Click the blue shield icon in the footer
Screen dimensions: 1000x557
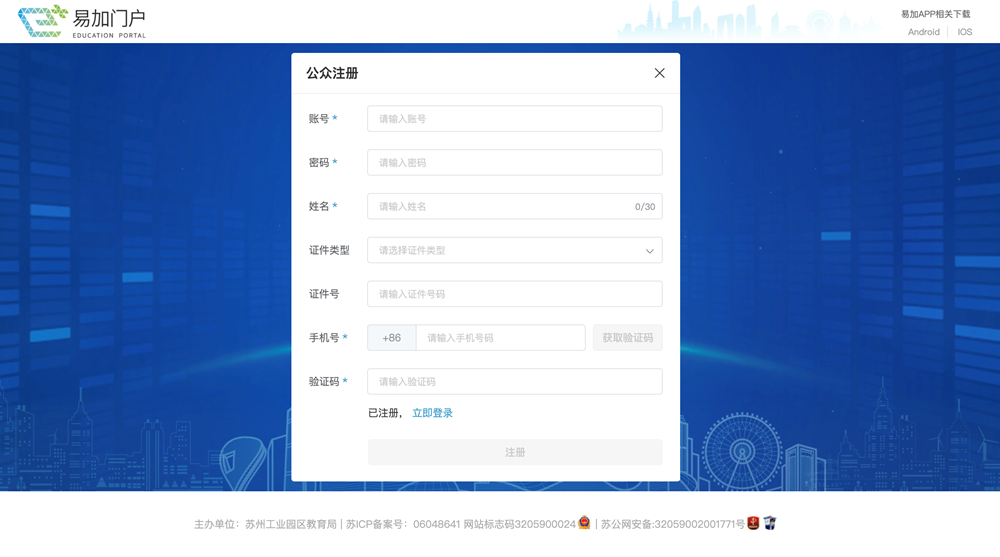[770, 523]
